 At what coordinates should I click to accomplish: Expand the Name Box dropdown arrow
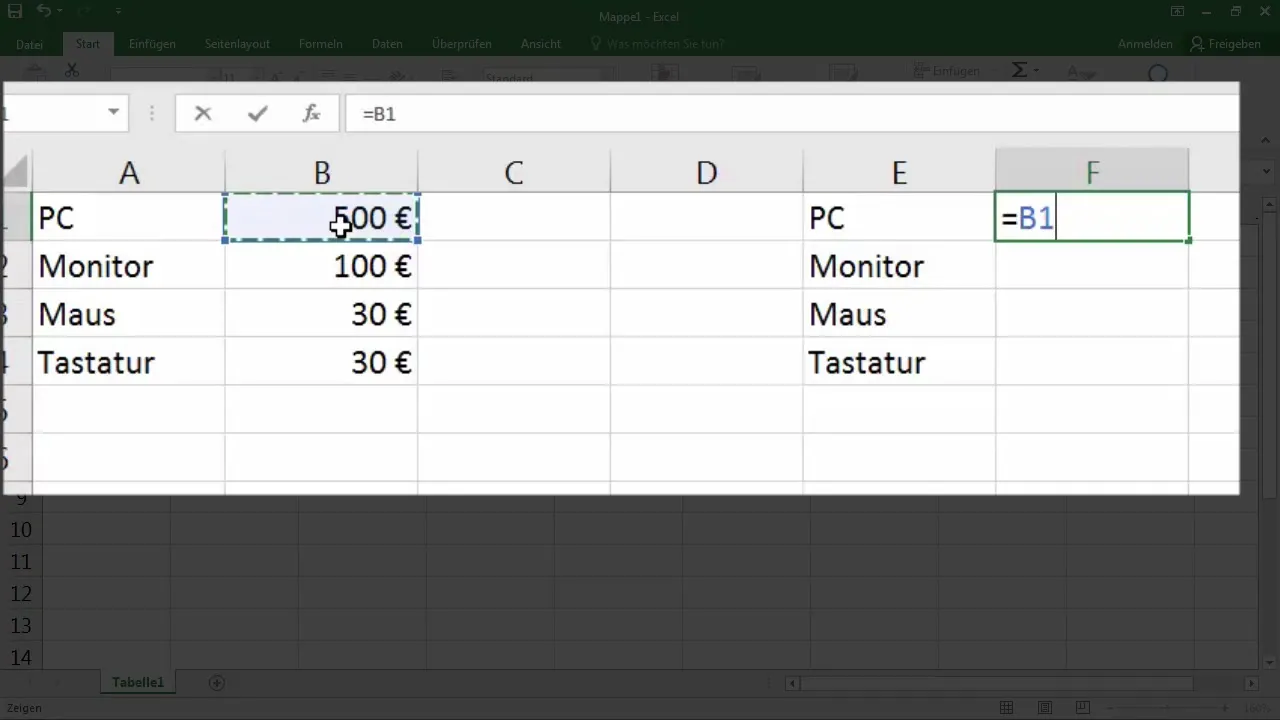114,114
